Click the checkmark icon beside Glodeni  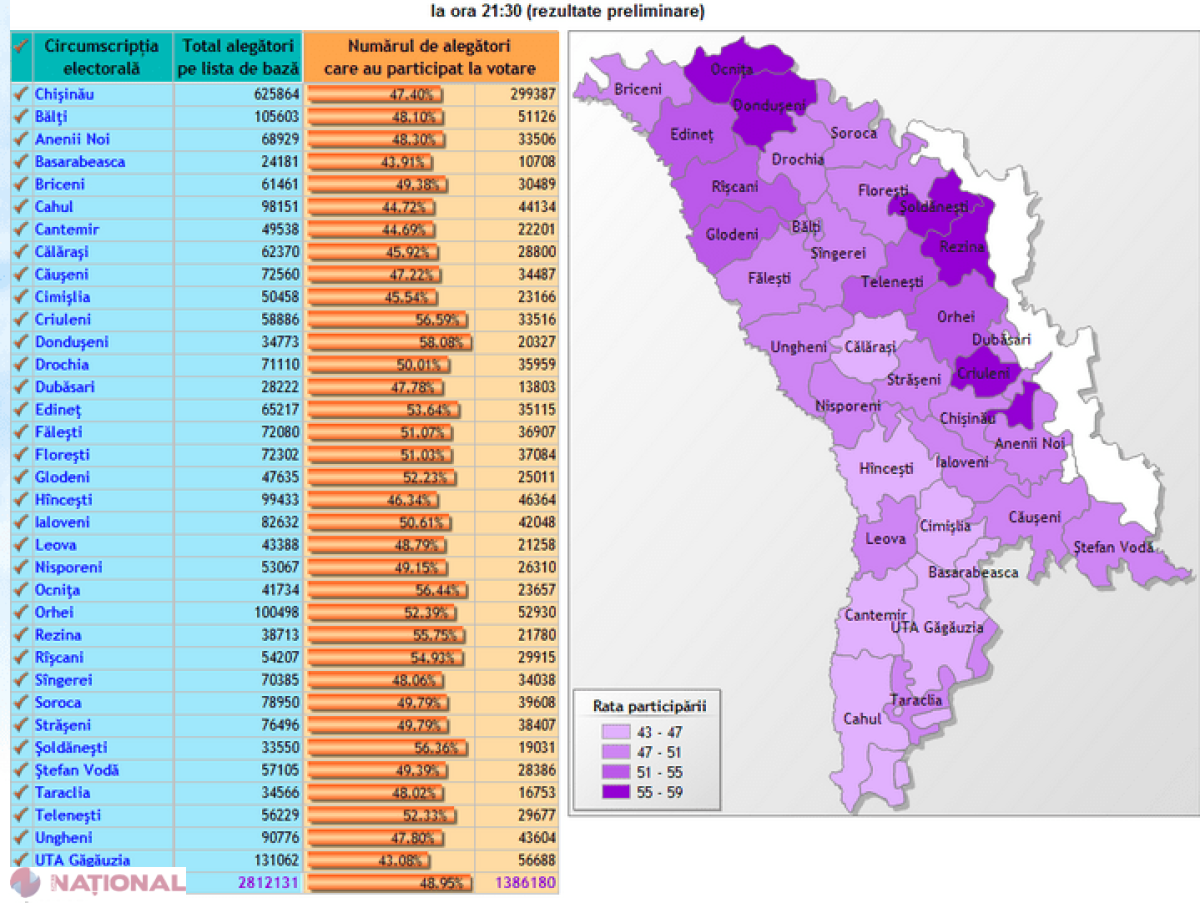coord(21,477)
